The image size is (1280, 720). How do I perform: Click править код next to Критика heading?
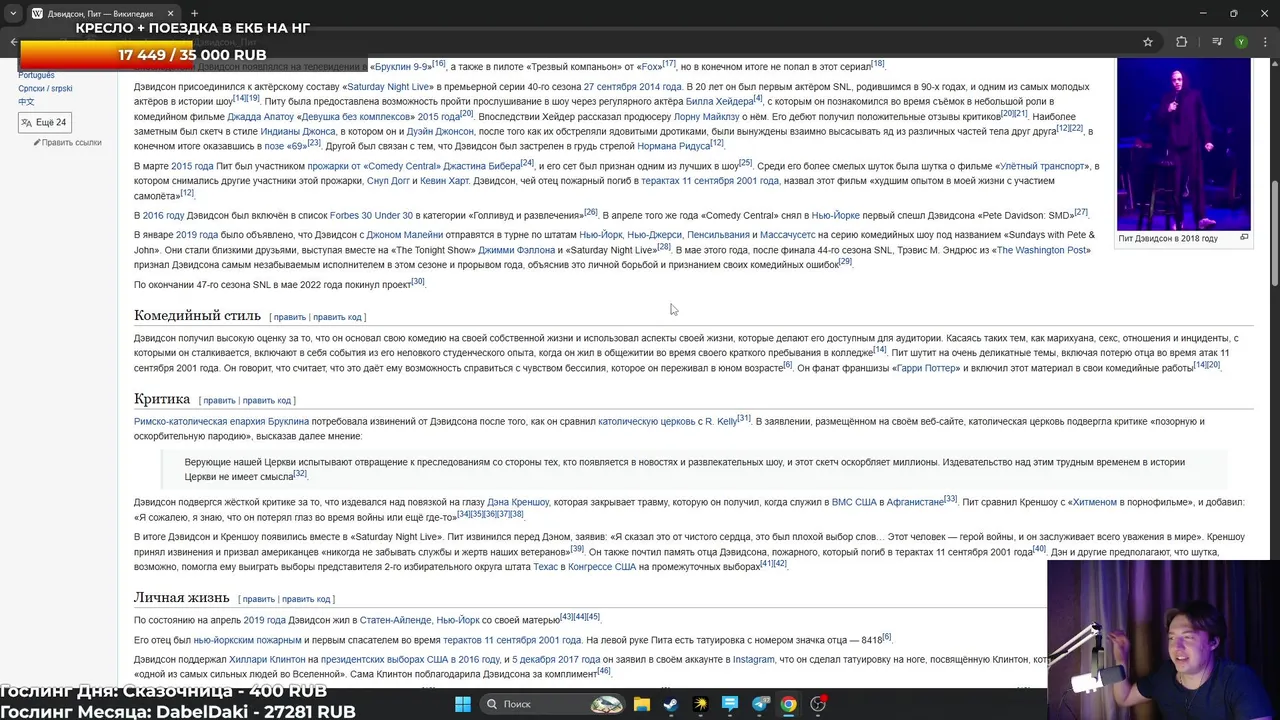[x=267, y=400]
